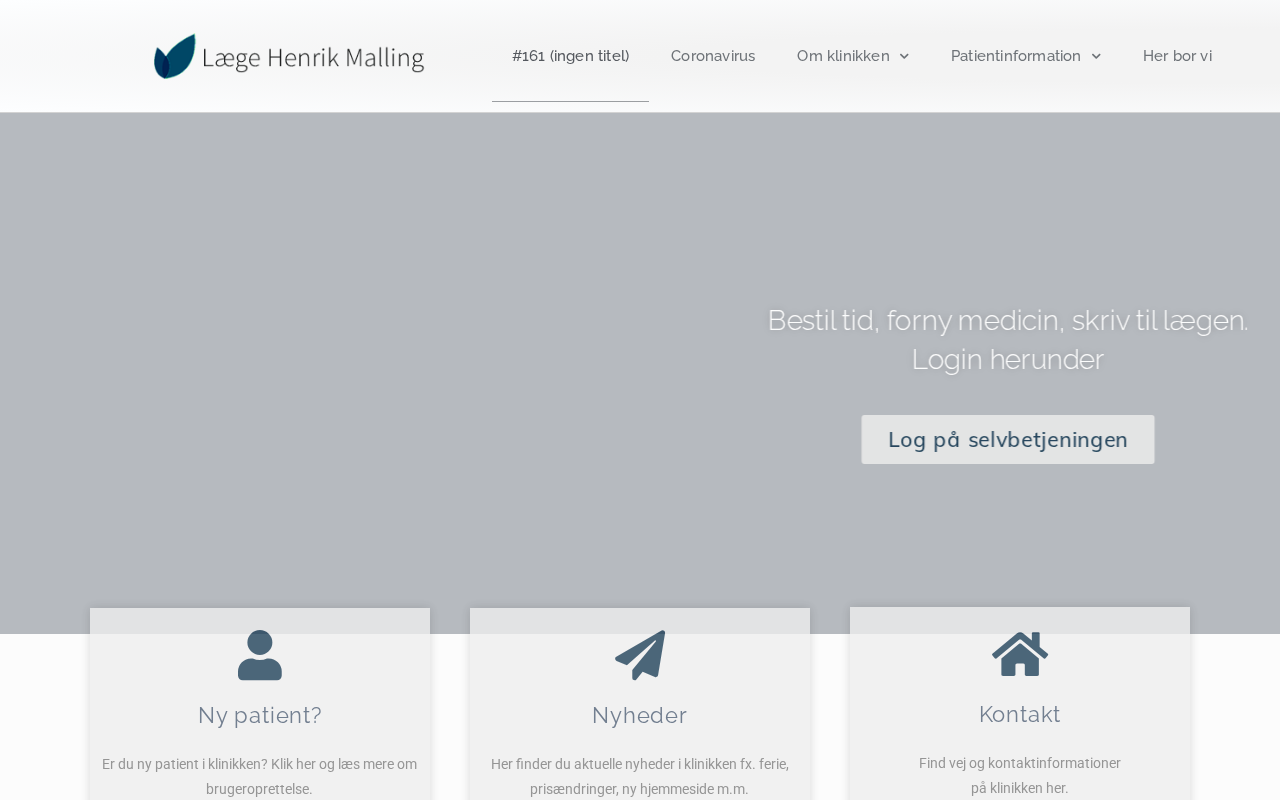The height and width of the screenshot is (800, 1280).
Task: Open the Patientinformation menu
Action: pyautogui.click(x=1015, y=56)
